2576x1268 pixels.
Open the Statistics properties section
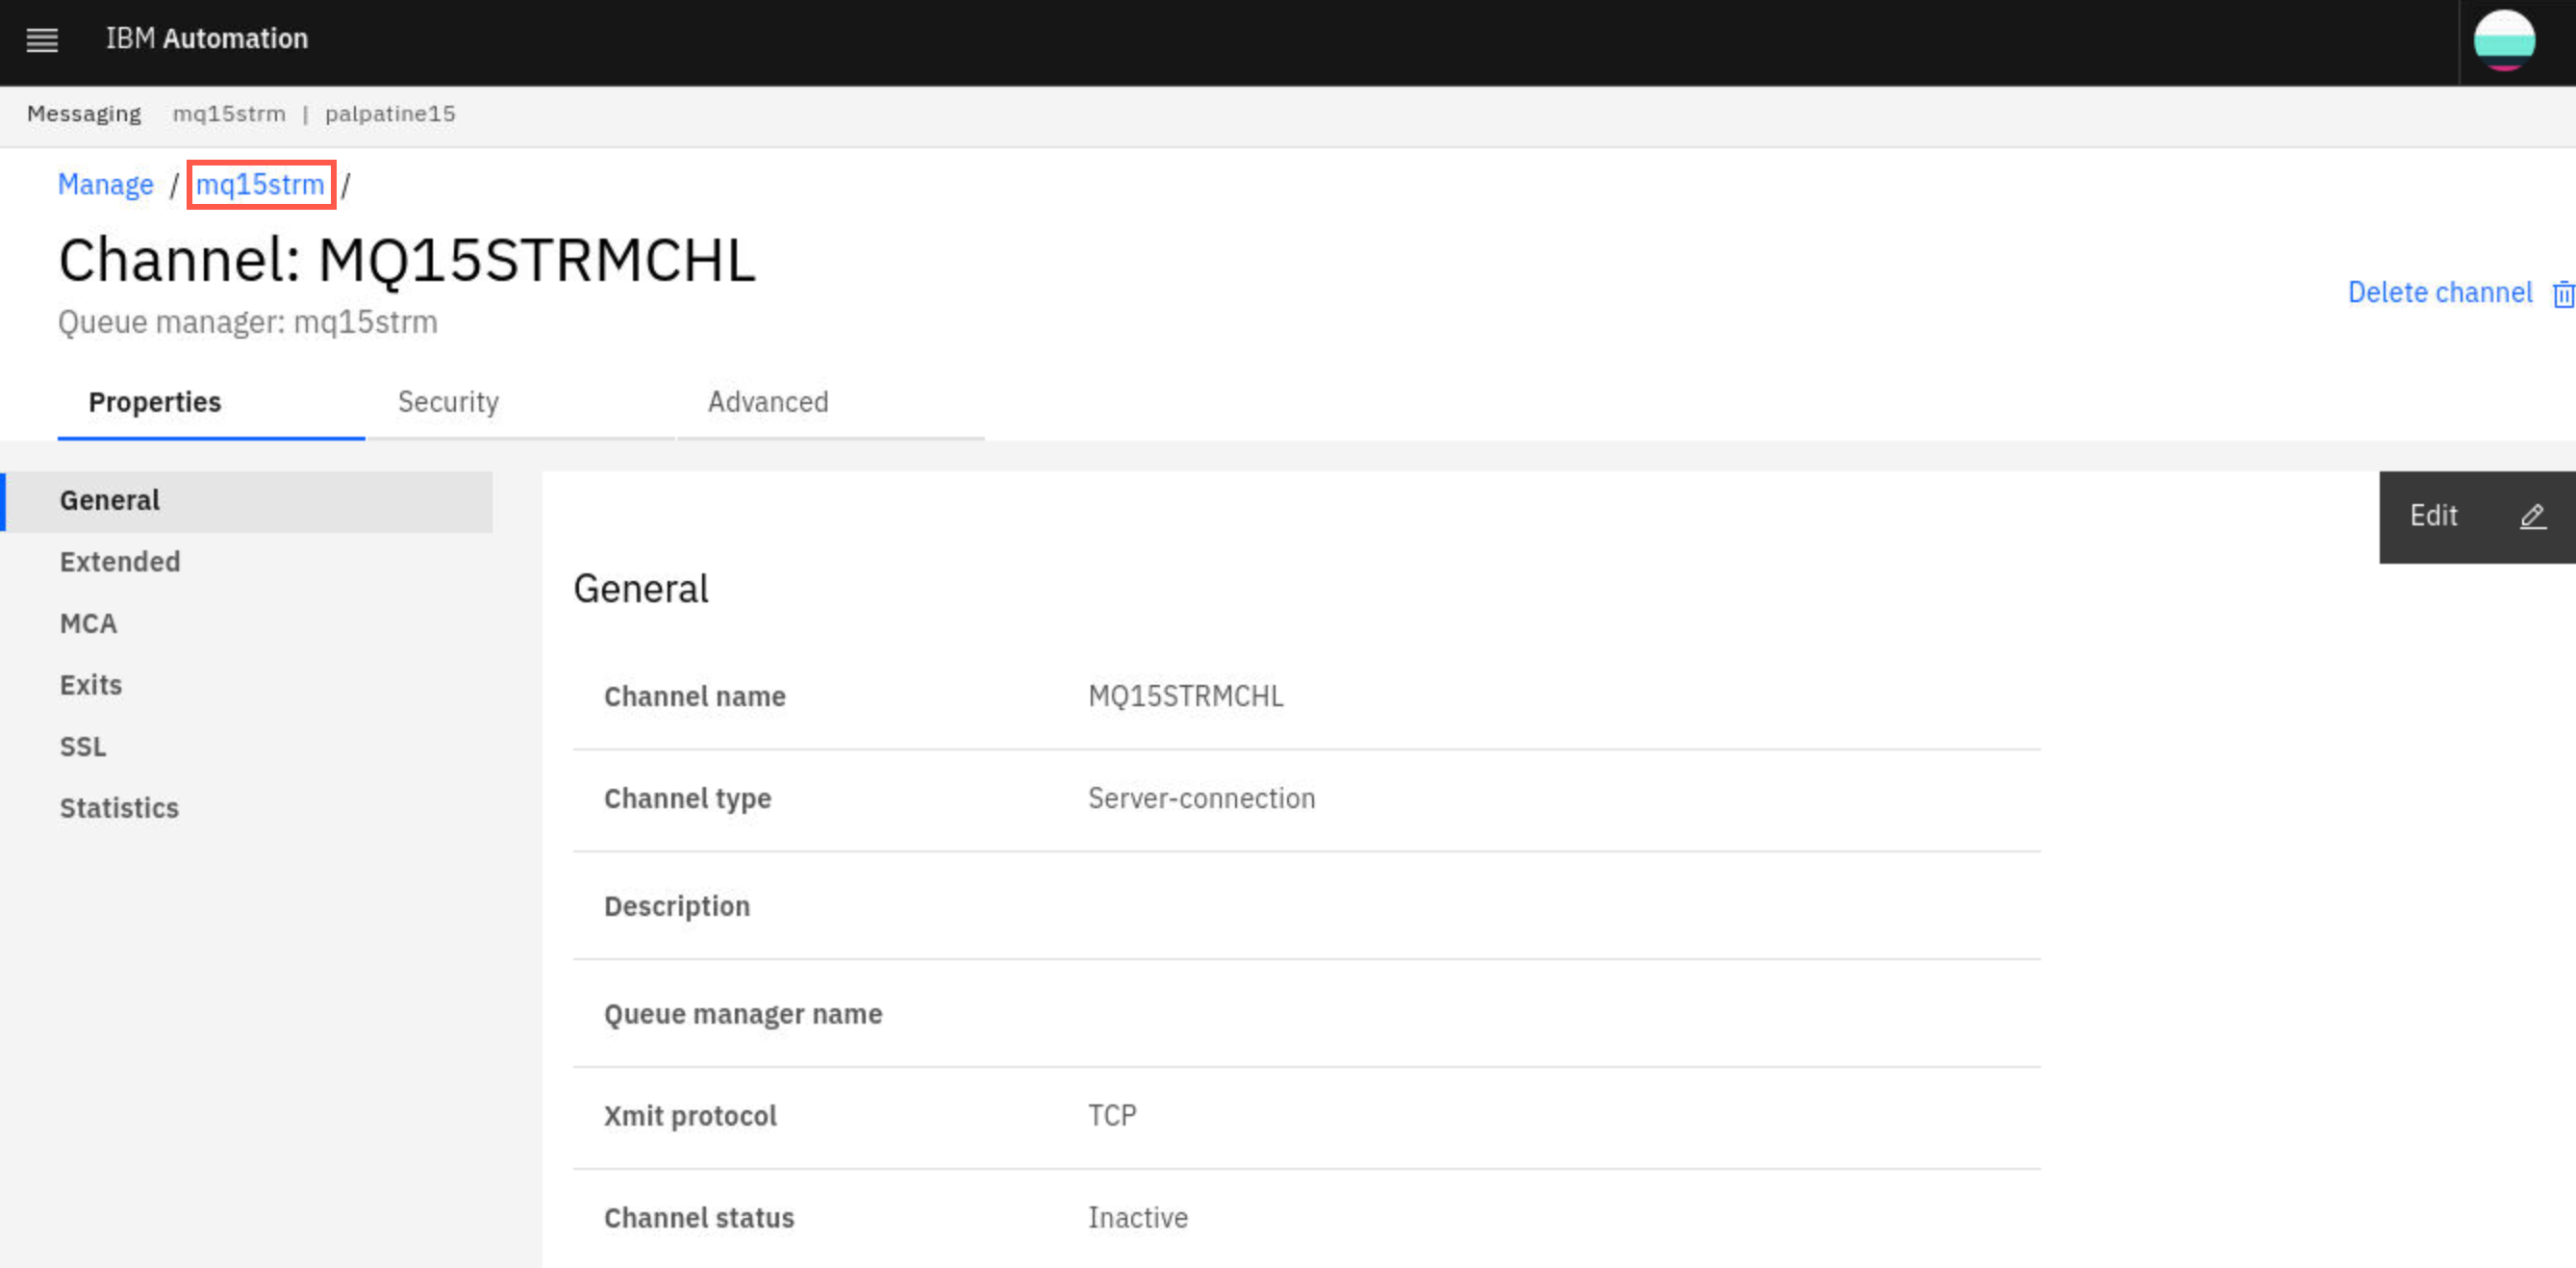(119, 807)
